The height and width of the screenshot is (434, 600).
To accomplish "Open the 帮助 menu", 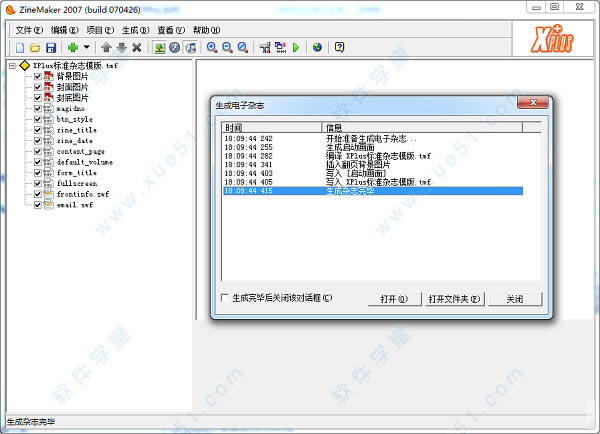I will [x=206, y=30].
